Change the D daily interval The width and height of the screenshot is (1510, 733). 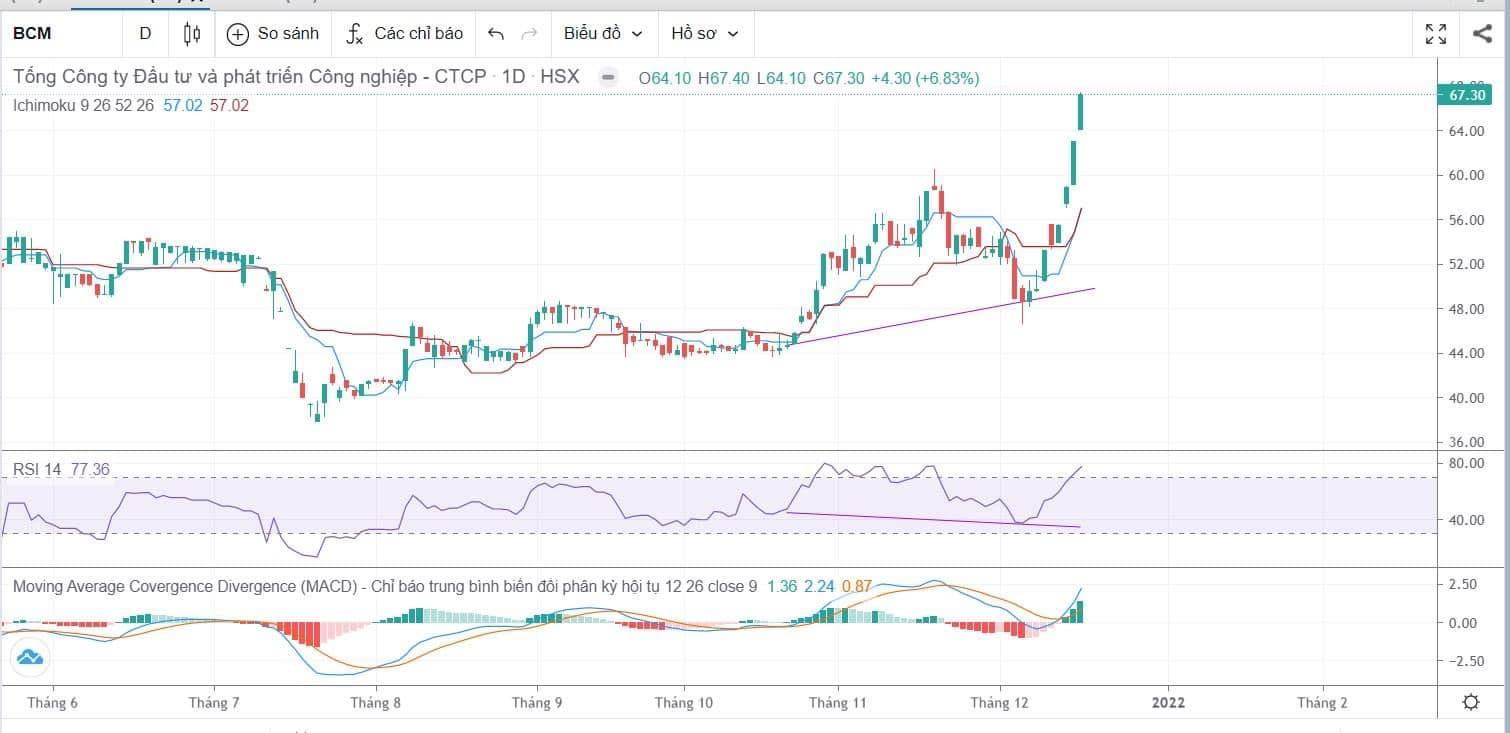pos(145,33)
